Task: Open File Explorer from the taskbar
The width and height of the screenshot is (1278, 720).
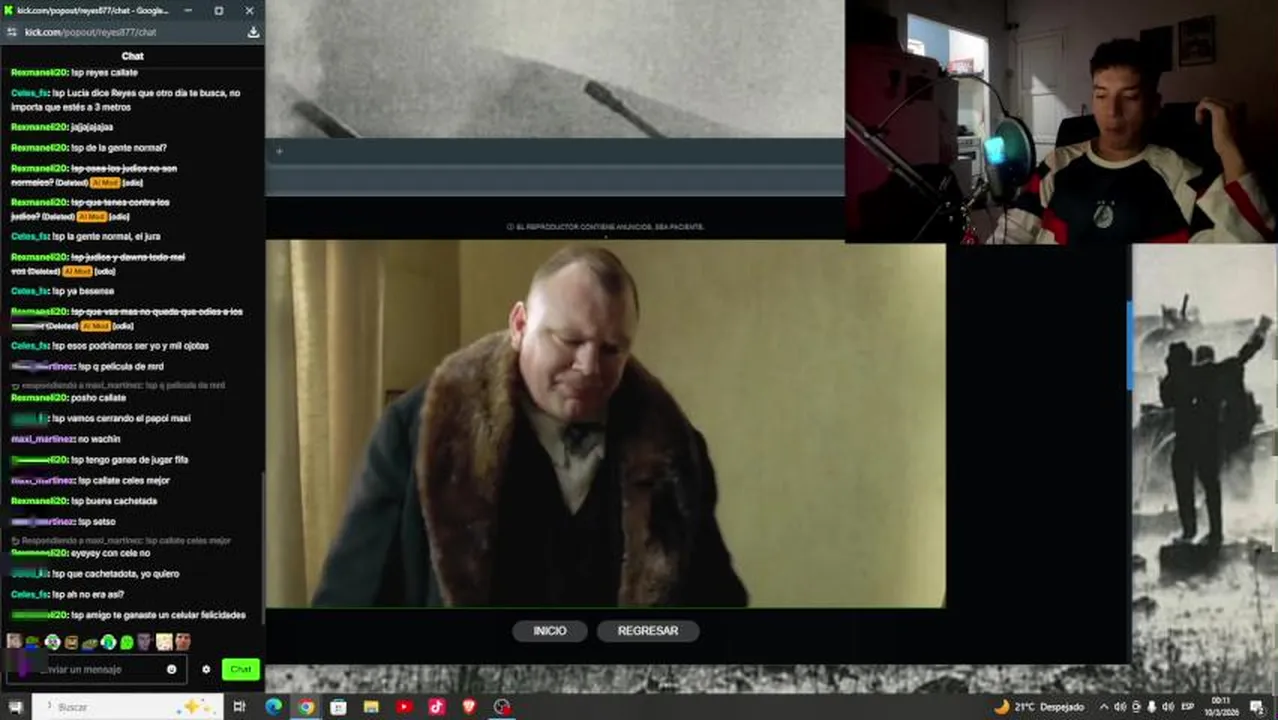Action: pyautogui.click(x=371, y=707)
